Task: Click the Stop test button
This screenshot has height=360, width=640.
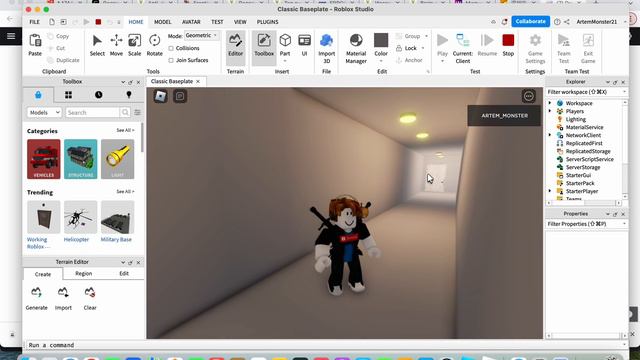Action: pyautogui.click(x=508, y=45)
